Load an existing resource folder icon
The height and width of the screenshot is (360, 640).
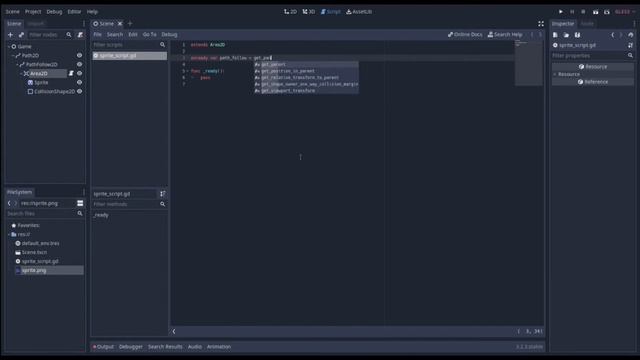[x=567, y=35]
